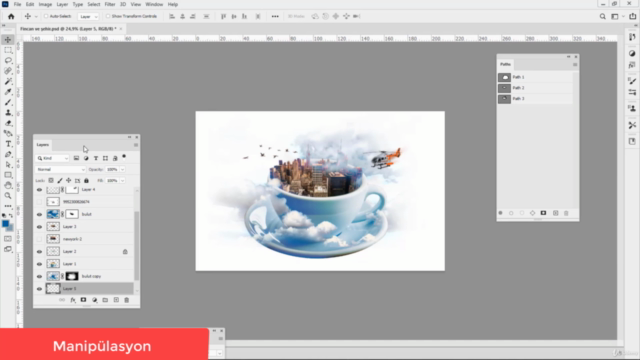
Task: Open the Kind filter dropdown
Action: (52, 158)
